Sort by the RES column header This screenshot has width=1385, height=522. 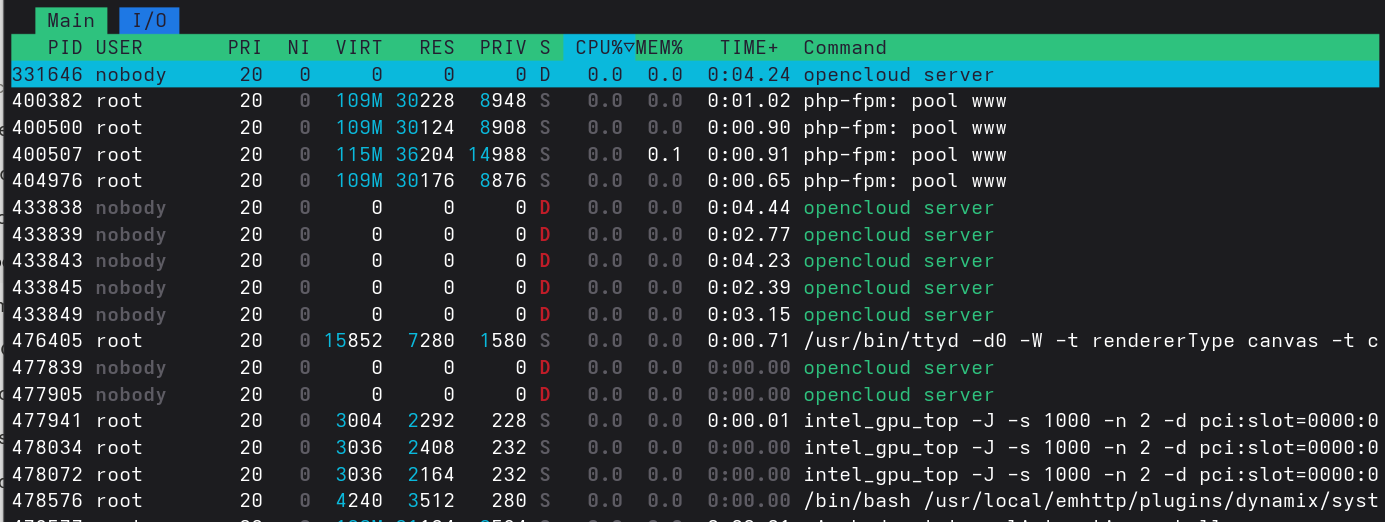pyautogui.click(x=437, y=47)
